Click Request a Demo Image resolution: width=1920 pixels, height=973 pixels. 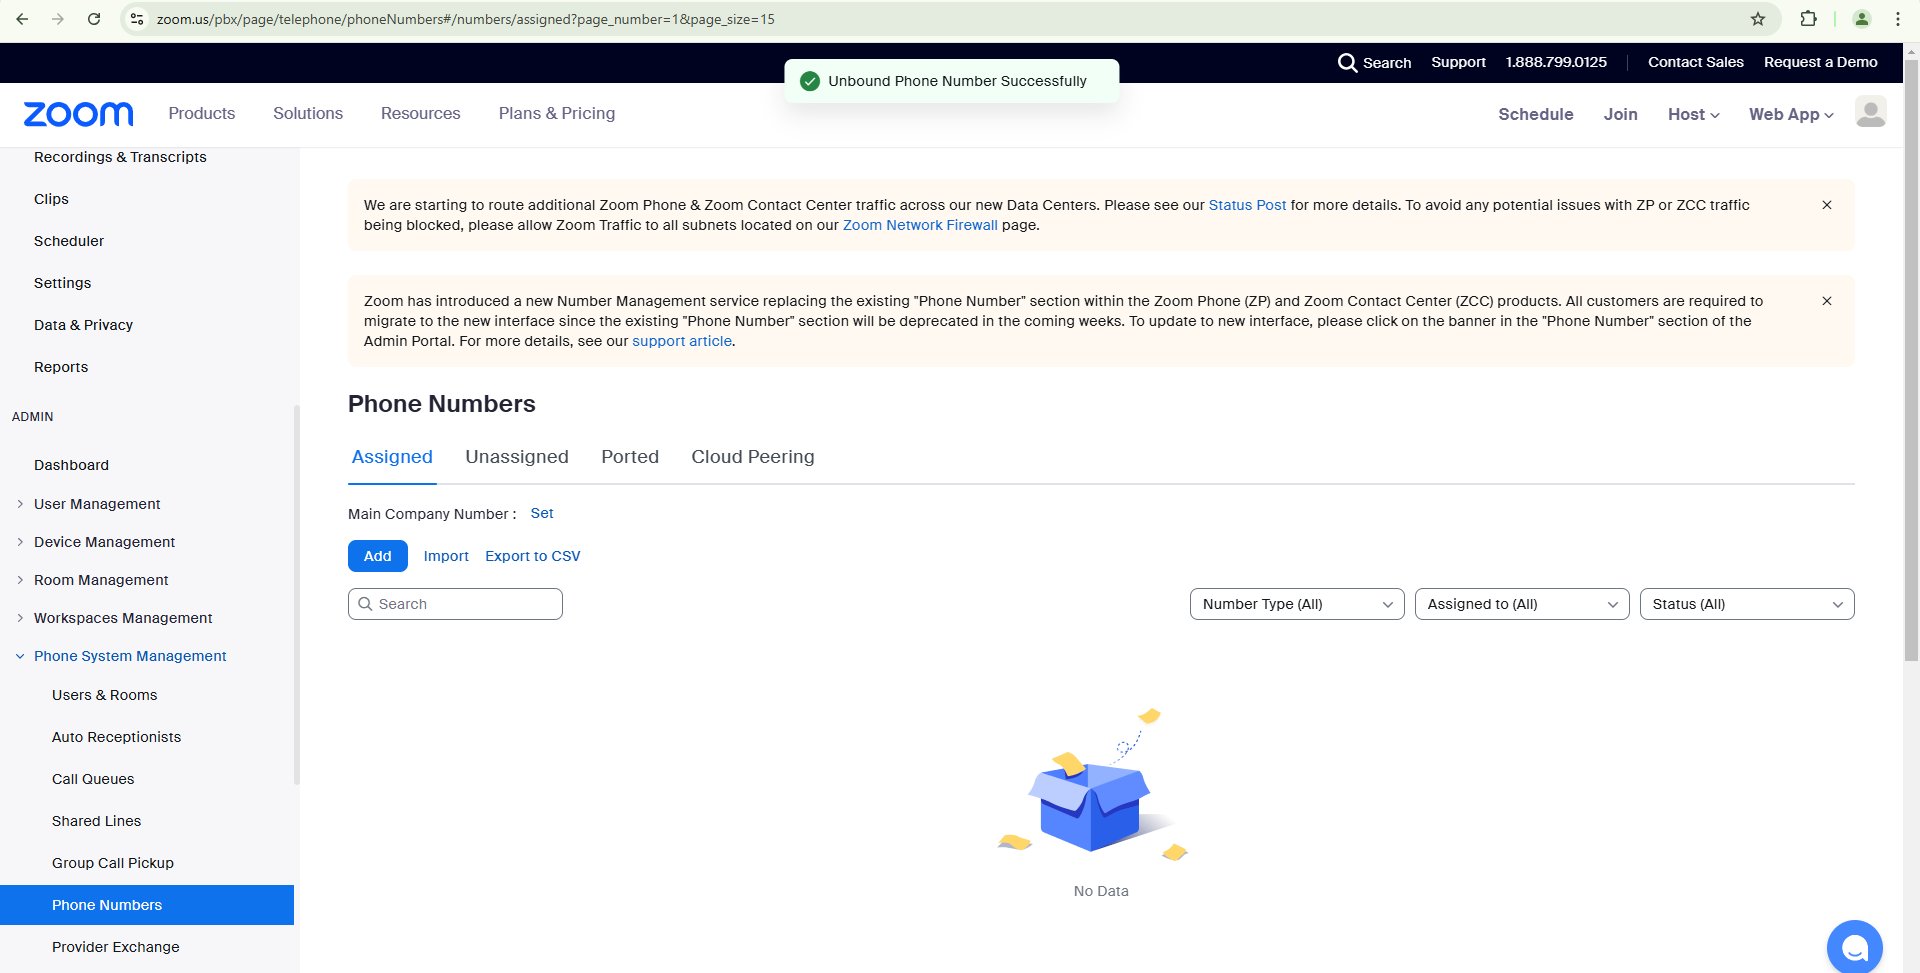(1821, 62)
